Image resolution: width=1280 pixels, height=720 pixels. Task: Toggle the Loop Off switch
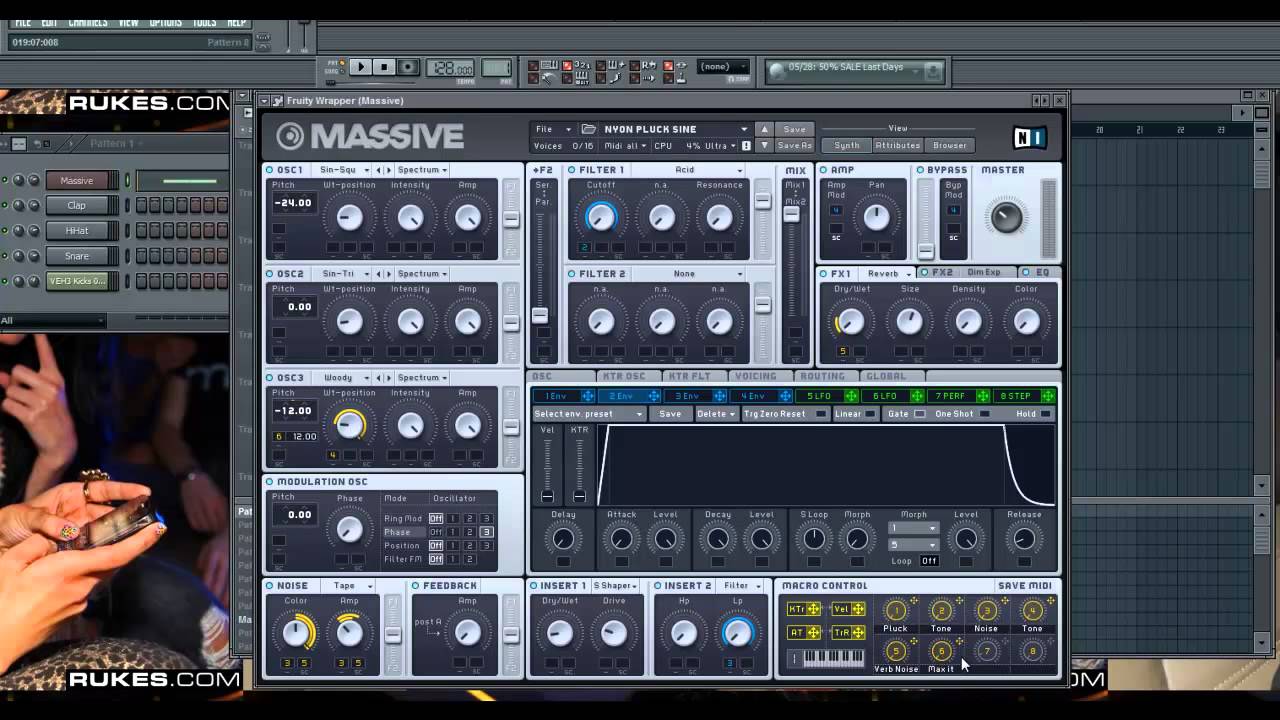coord(929,561)
